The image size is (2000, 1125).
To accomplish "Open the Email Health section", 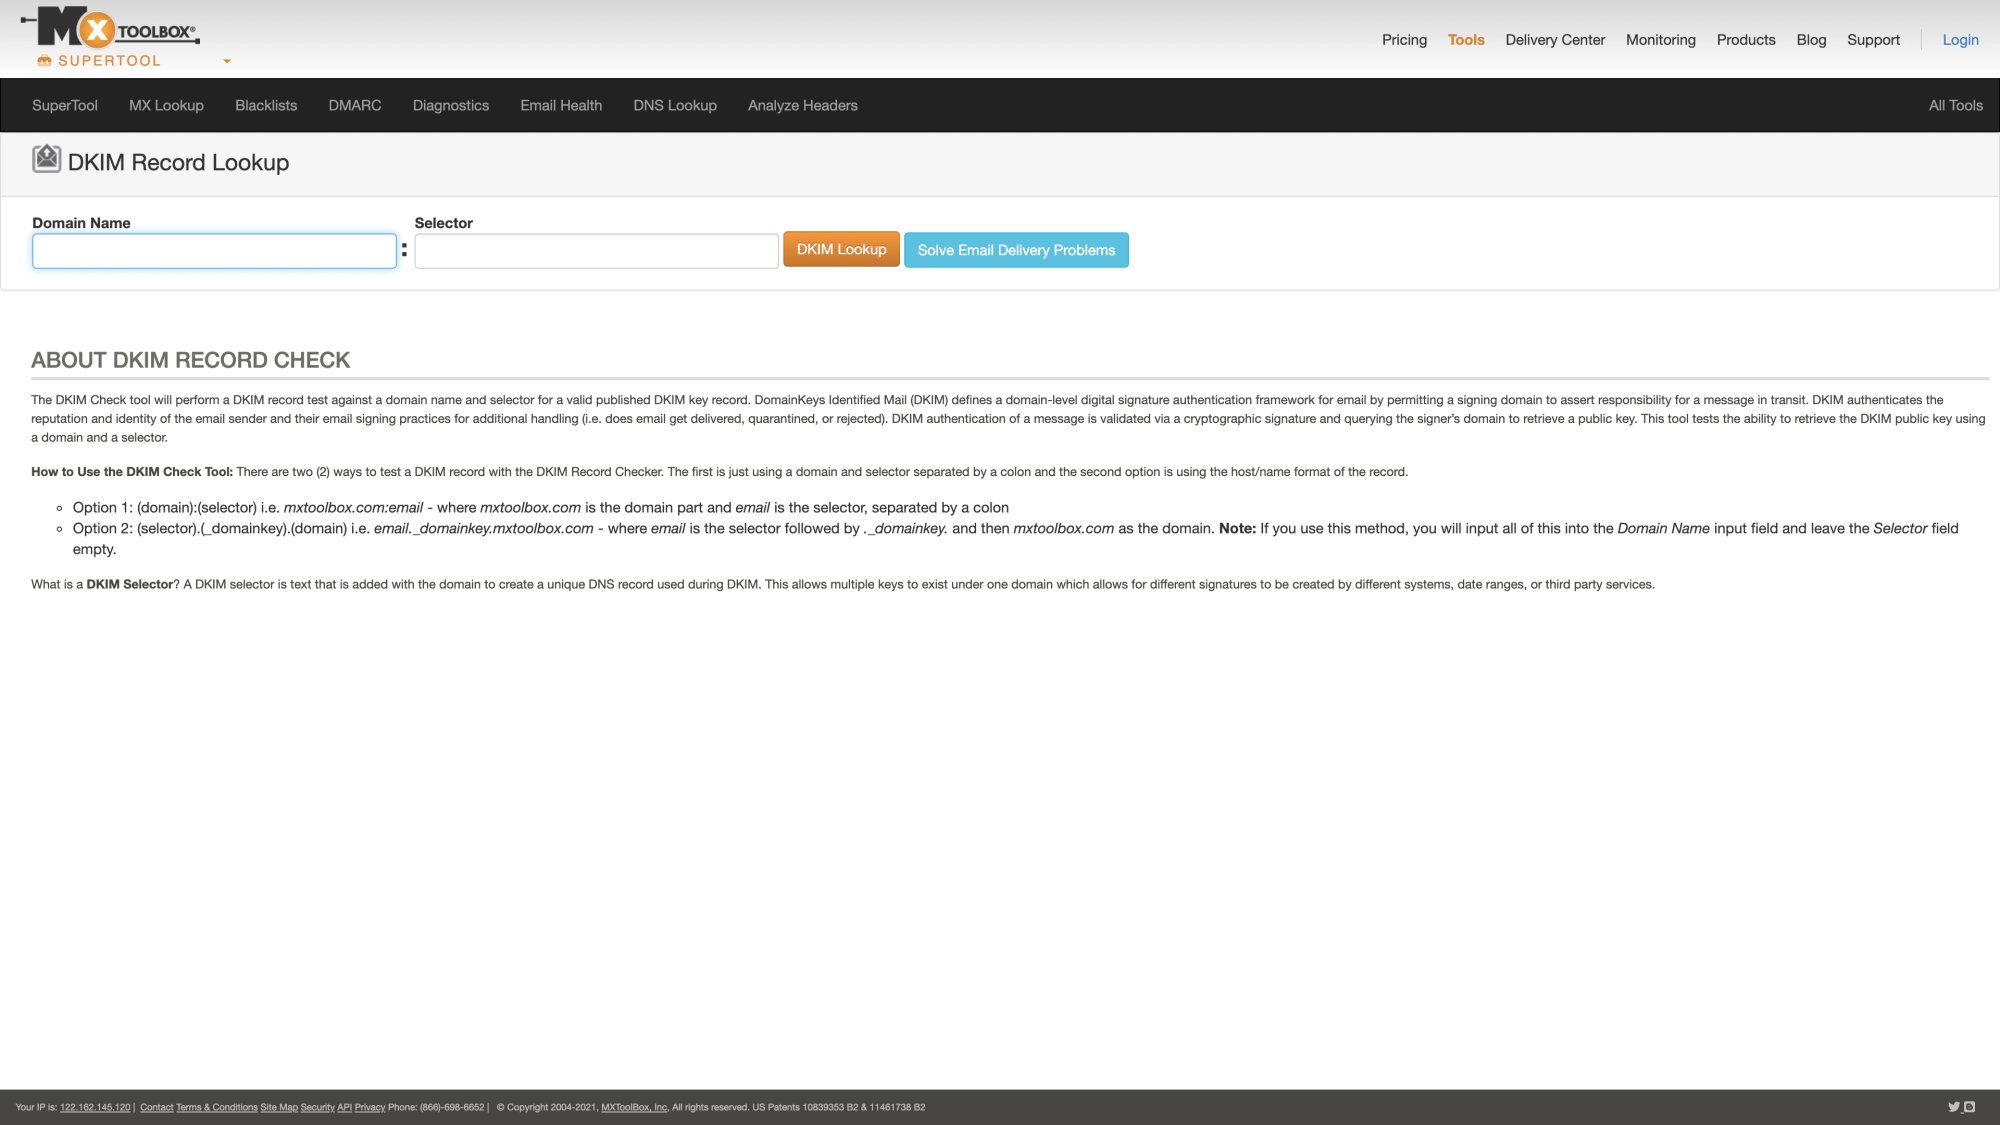I will [560, 105].
